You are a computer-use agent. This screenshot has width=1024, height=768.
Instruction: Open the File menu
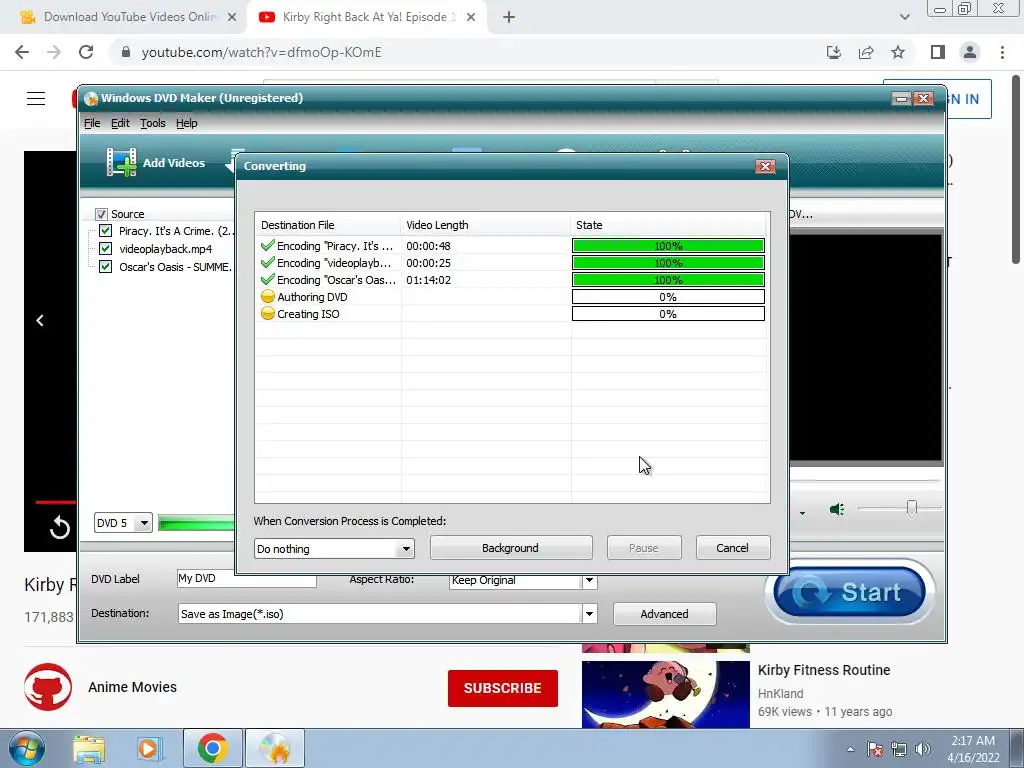click(92, 123)
